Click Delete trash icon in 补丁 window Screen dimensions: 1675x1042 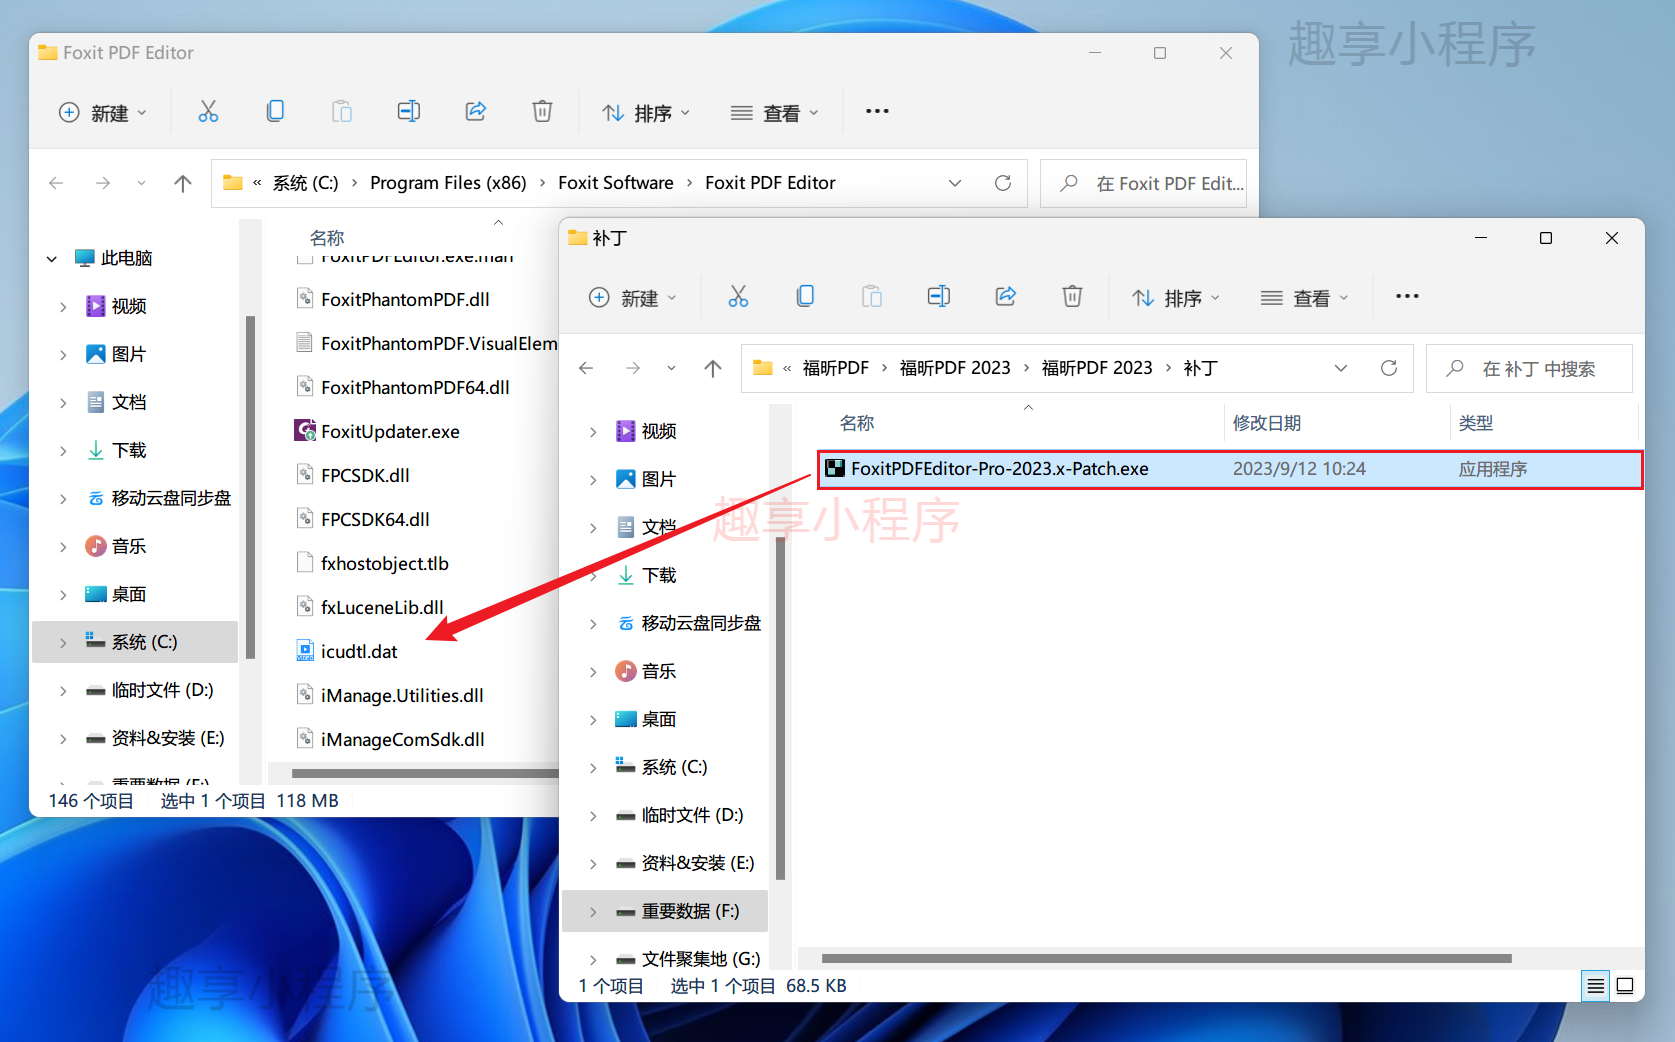click(x=1072, y=296)
